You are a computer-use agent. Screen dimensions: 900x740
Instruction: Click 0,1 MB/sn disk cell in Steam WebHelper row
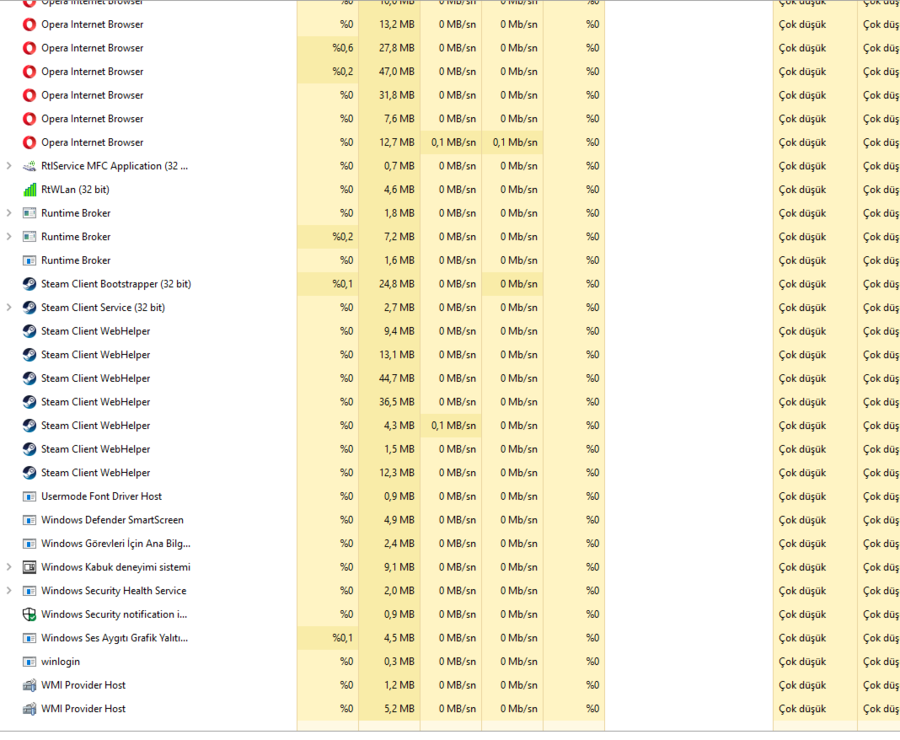[x=451, y=425]
